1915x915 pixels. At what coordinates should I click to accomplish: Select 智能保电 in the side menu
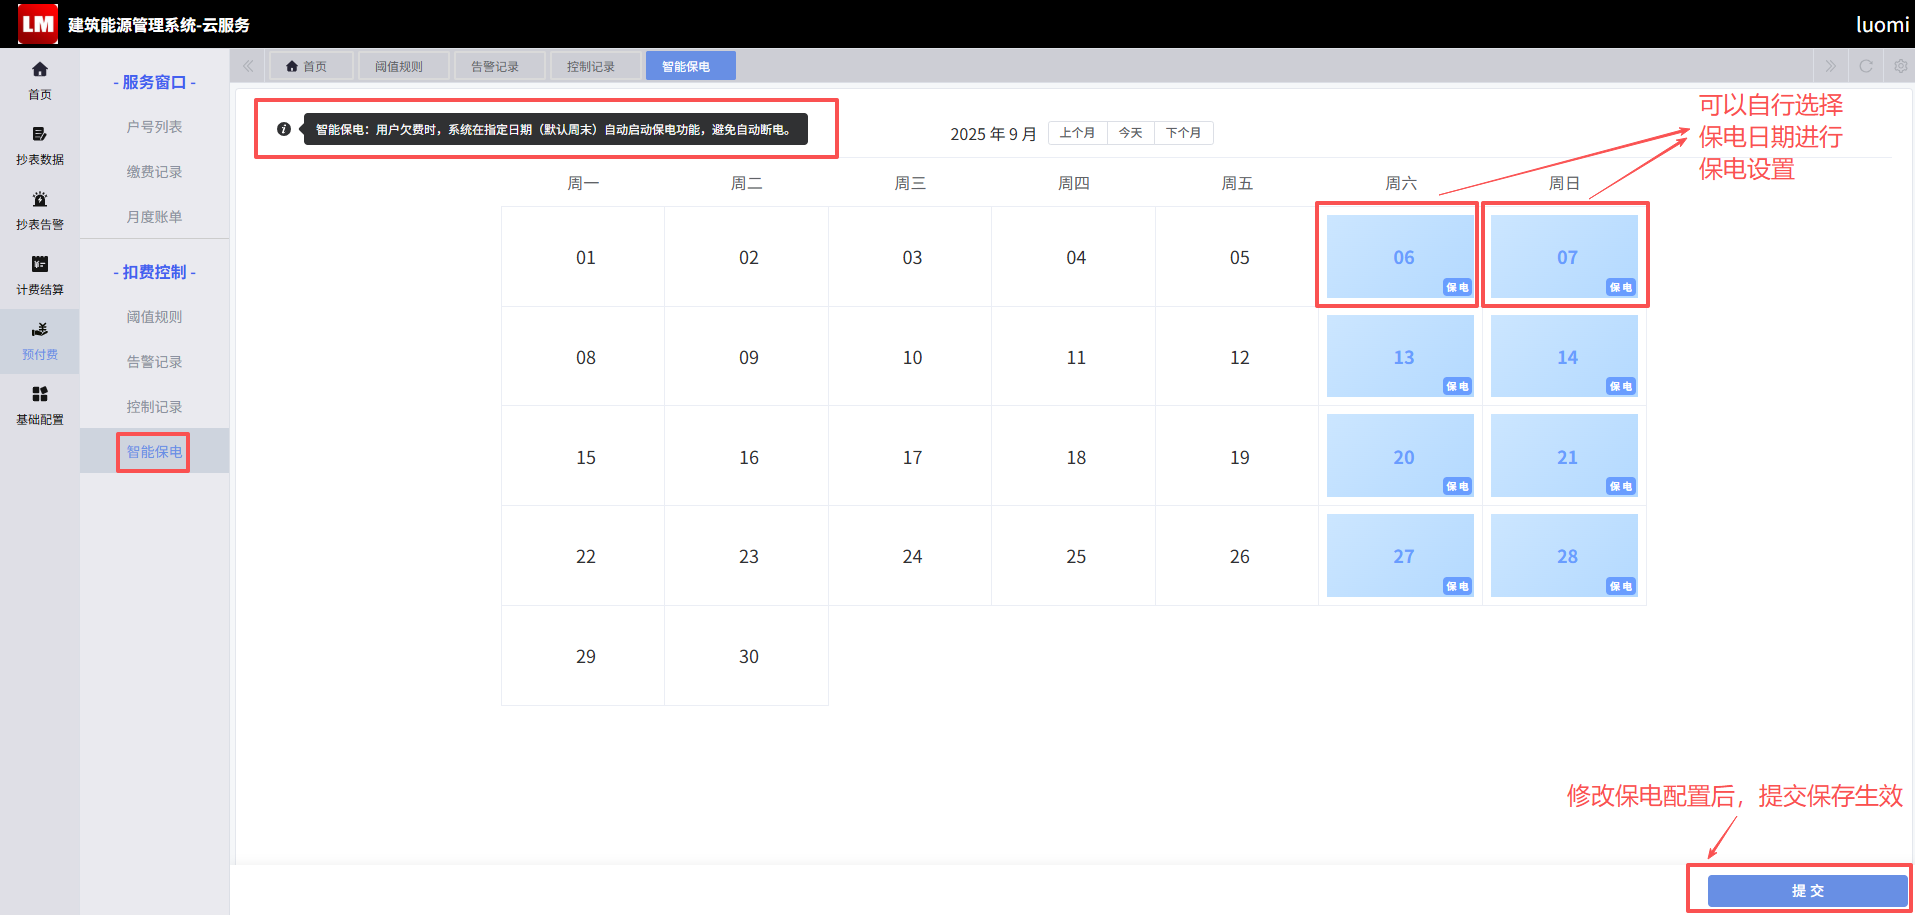coord(154,452)
